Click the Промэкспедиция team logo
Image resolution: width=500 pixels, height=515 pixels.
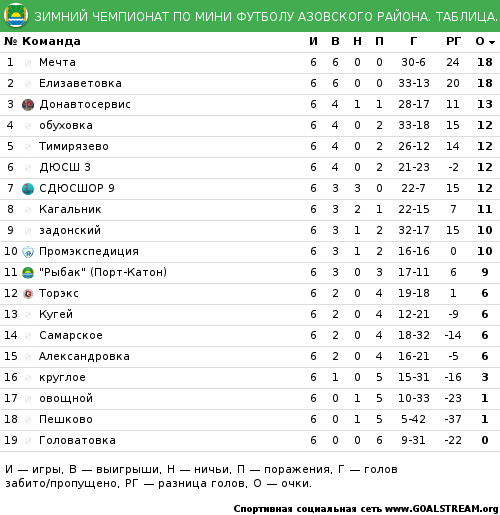(x=28, y=252)
